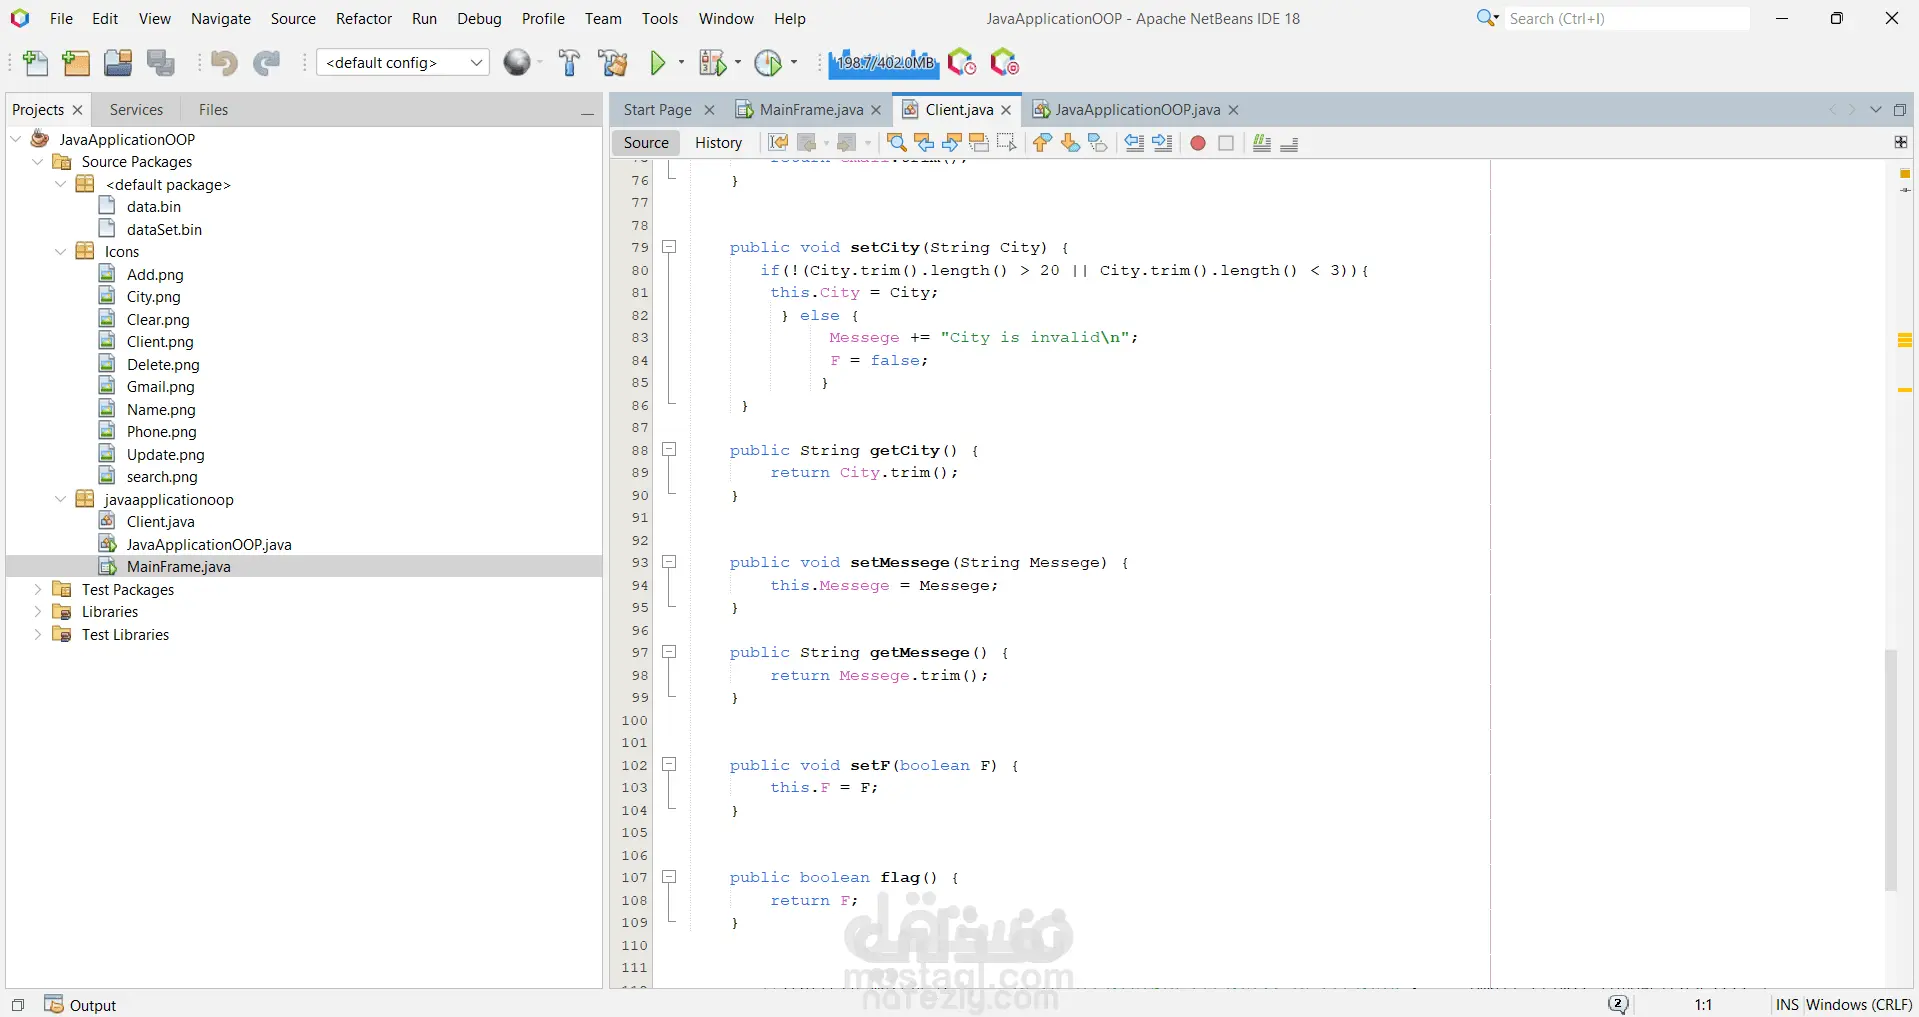Collapse getCity method code fold

pos(670,450)
